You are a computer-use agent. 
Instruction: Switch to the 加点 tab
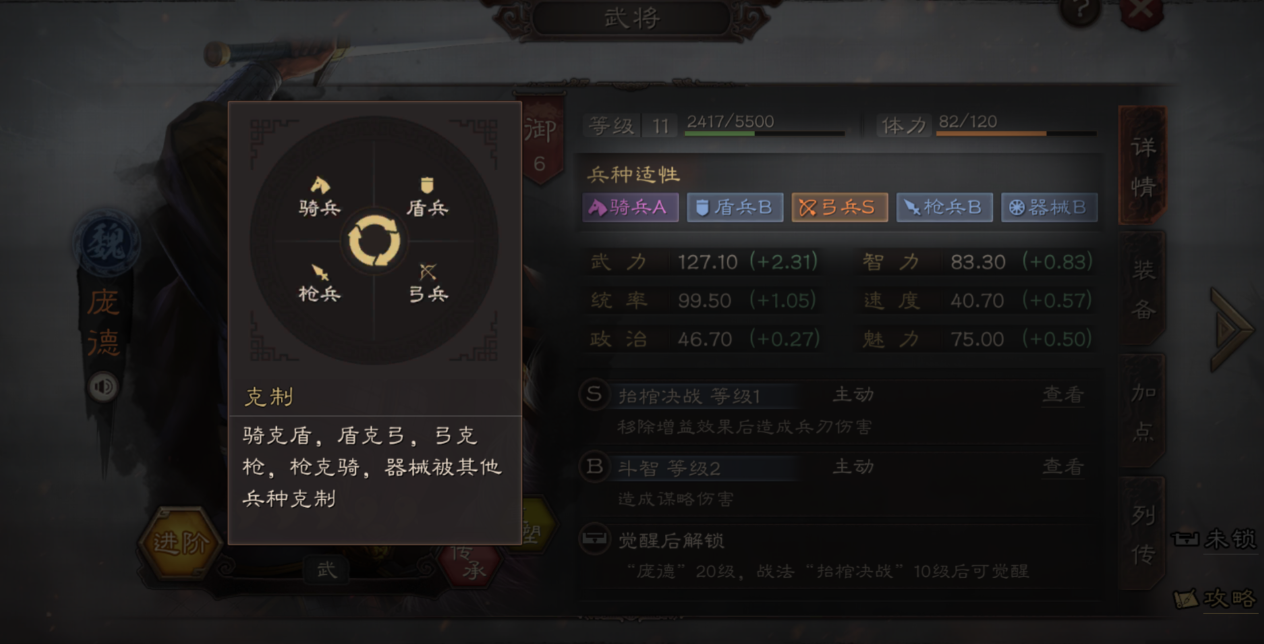coord(1143,411)
